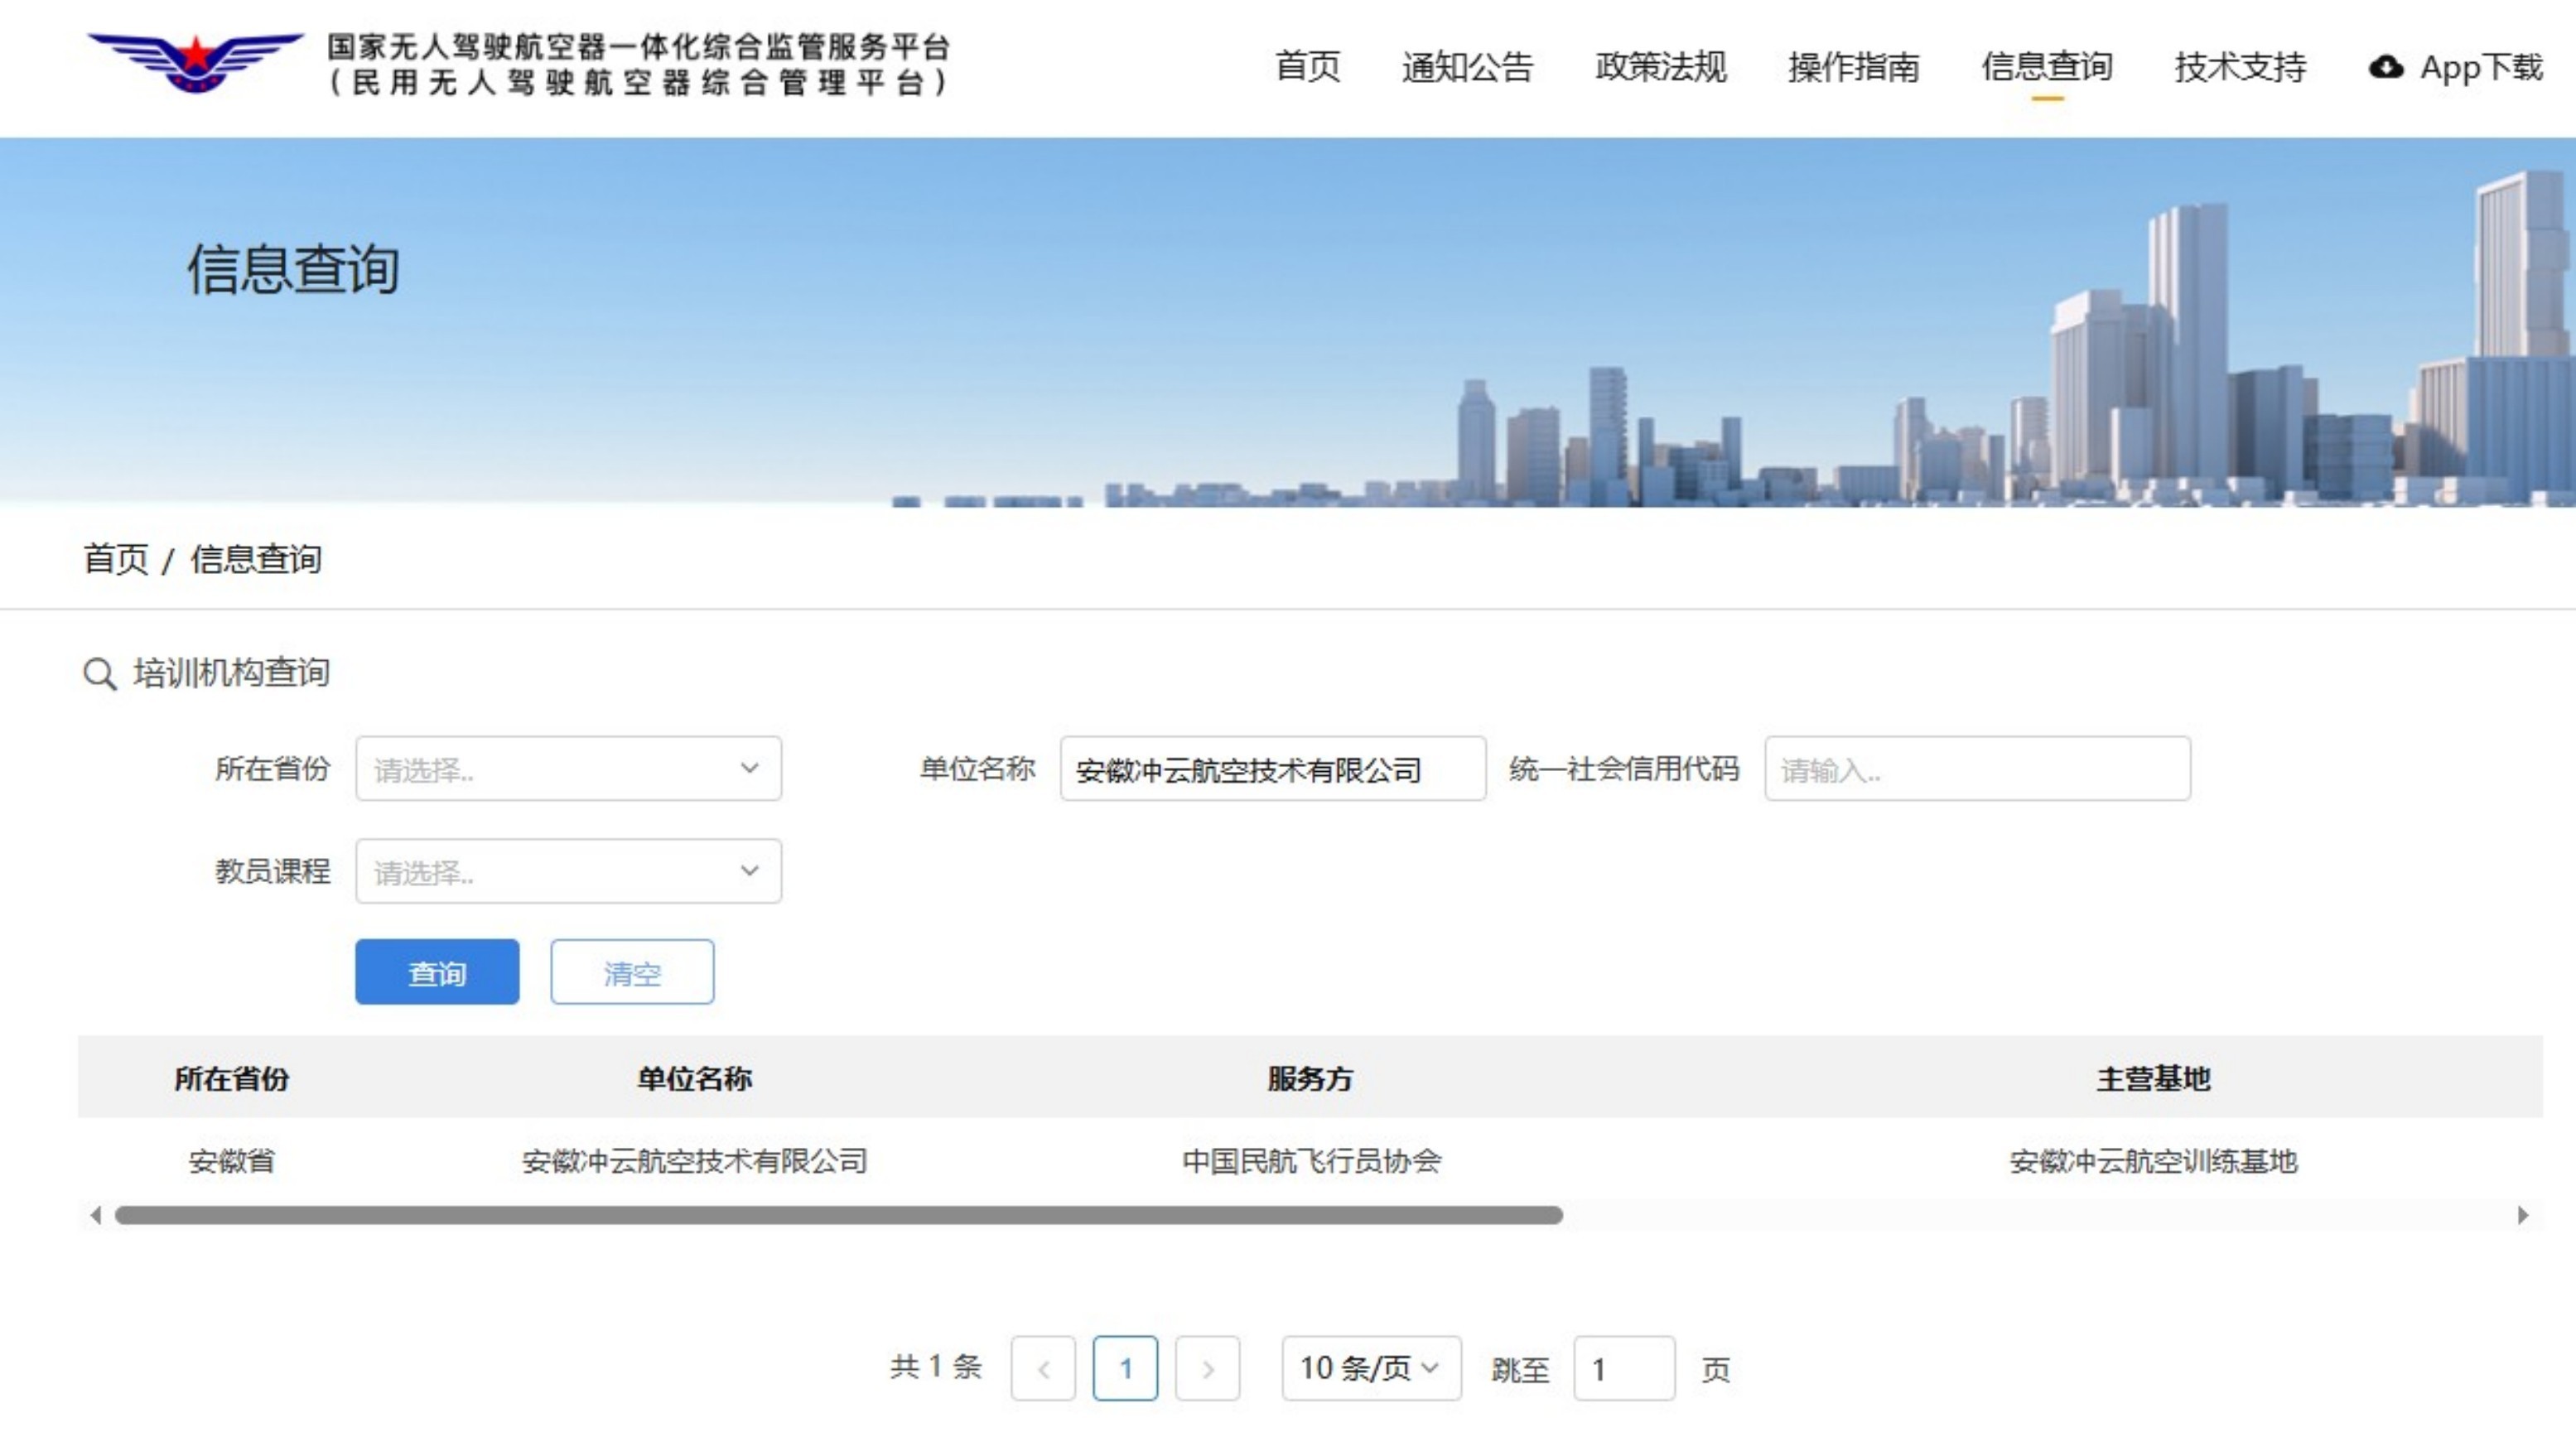Click the horizontal table scrollbar thumb
The image size is (2576, 1432).
click(x=838, y=1215)
